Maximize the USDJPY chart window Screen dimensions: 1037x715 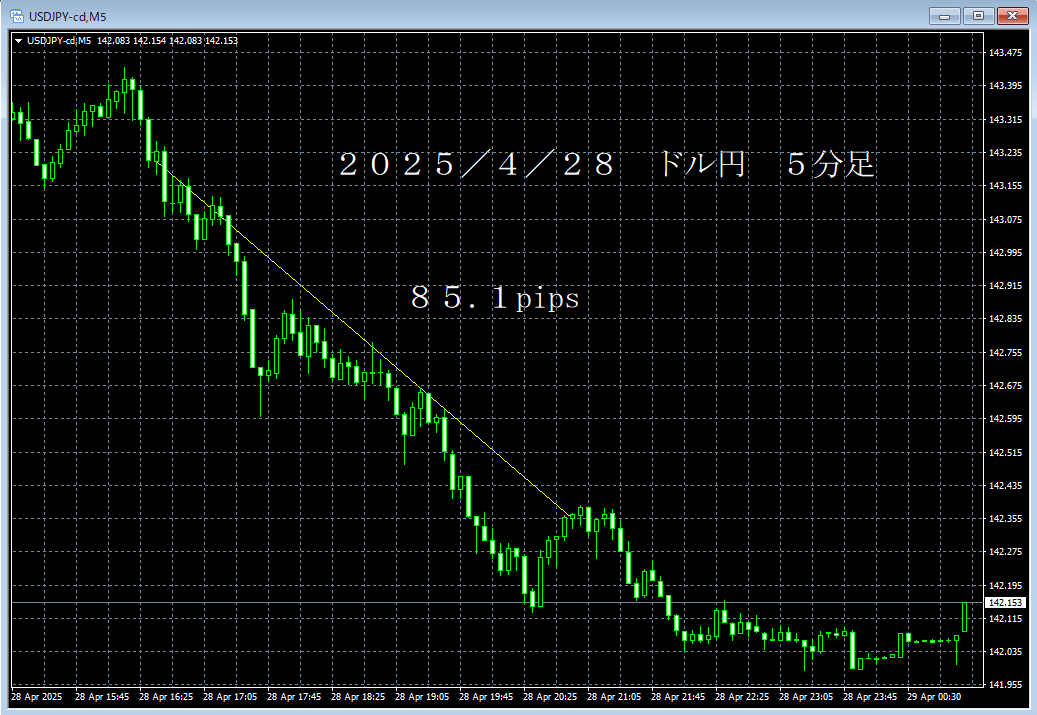tap(978, 16)
